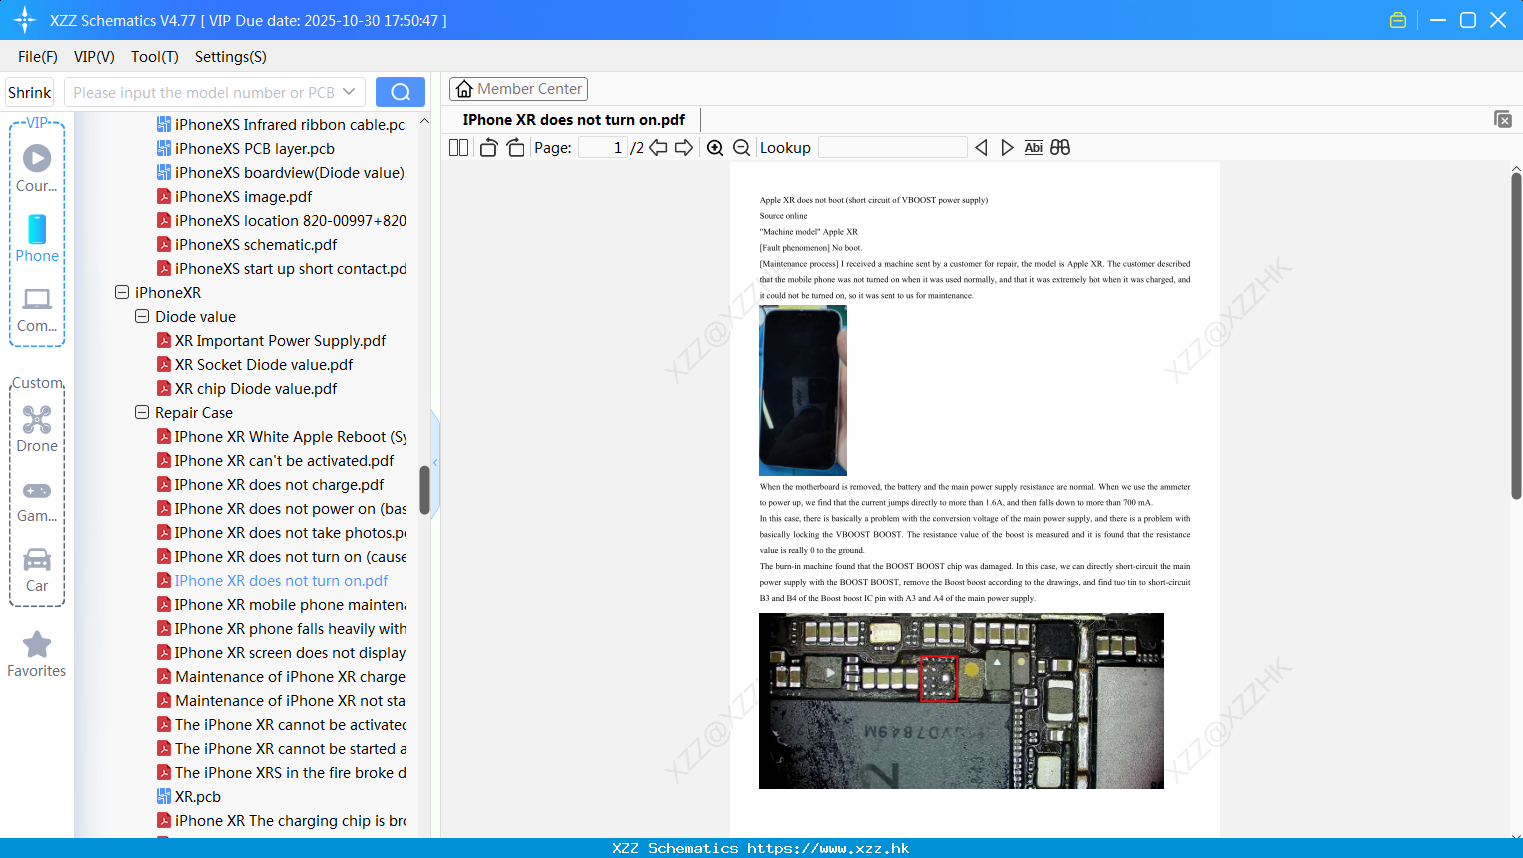Find previous lookup result
Image resolution: width=1523 pixels, height=858 pixels.
click(981, 147)
